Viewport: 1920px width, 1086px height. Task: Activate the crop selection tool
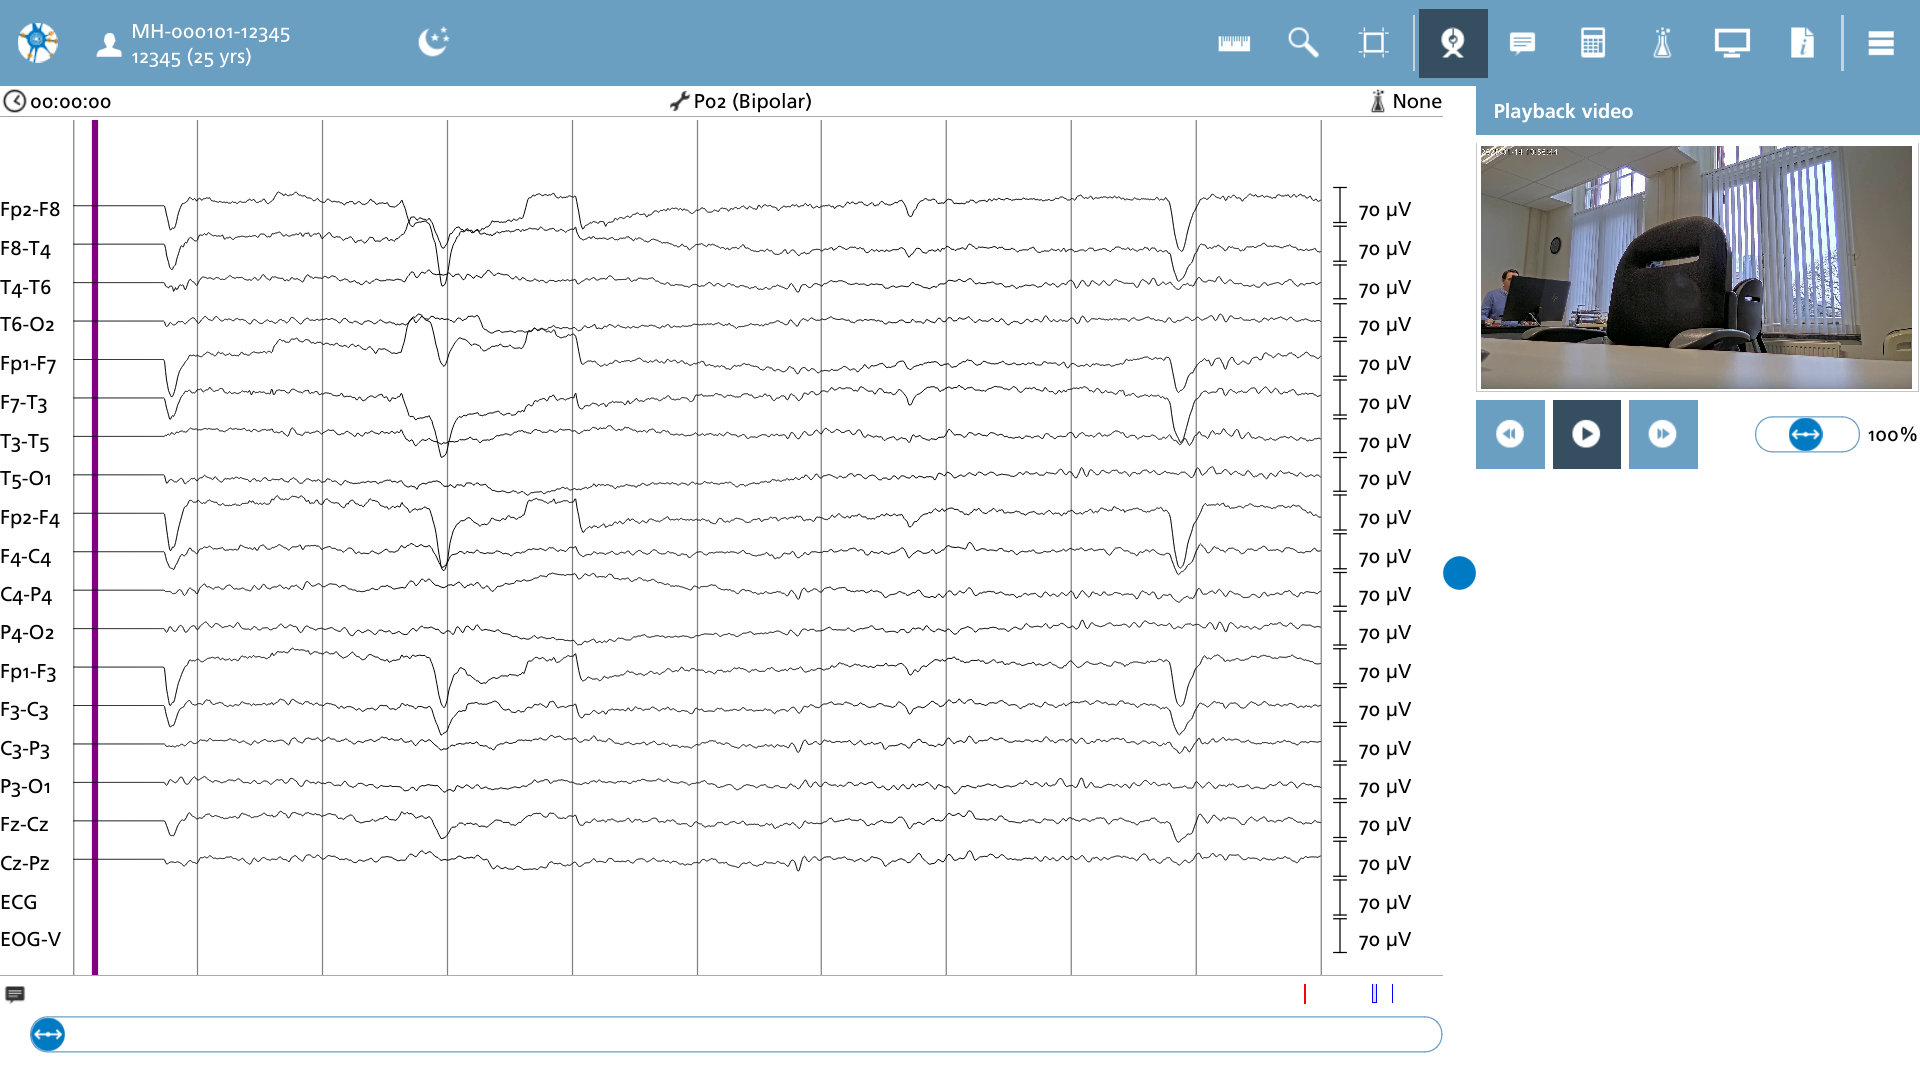[1374, 43]
